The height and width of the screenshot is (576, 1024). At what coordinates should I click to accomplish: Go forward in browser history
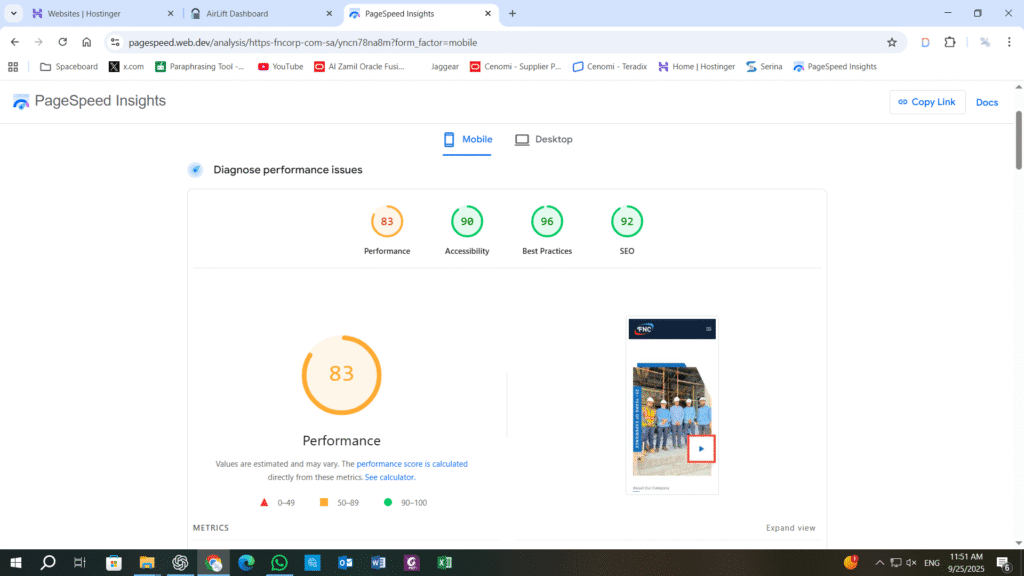coord(39,42)
